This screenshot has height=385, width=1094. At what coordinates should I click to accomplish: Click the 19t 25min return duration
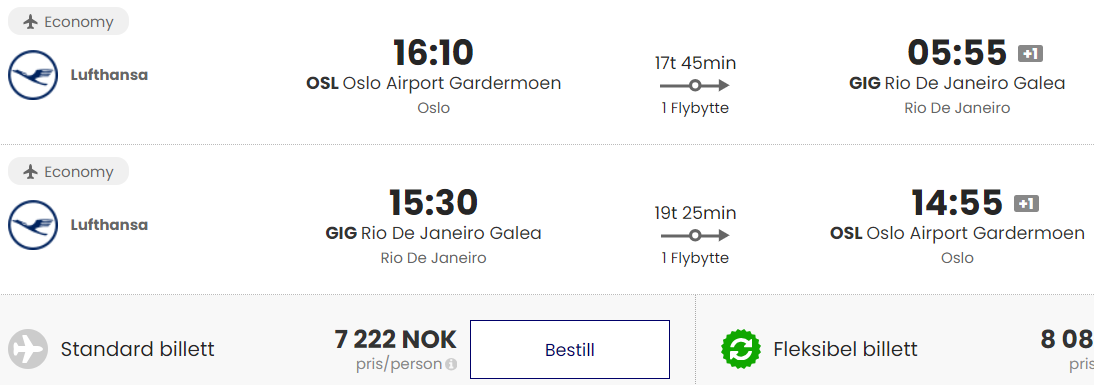click(x=695, y=213)
